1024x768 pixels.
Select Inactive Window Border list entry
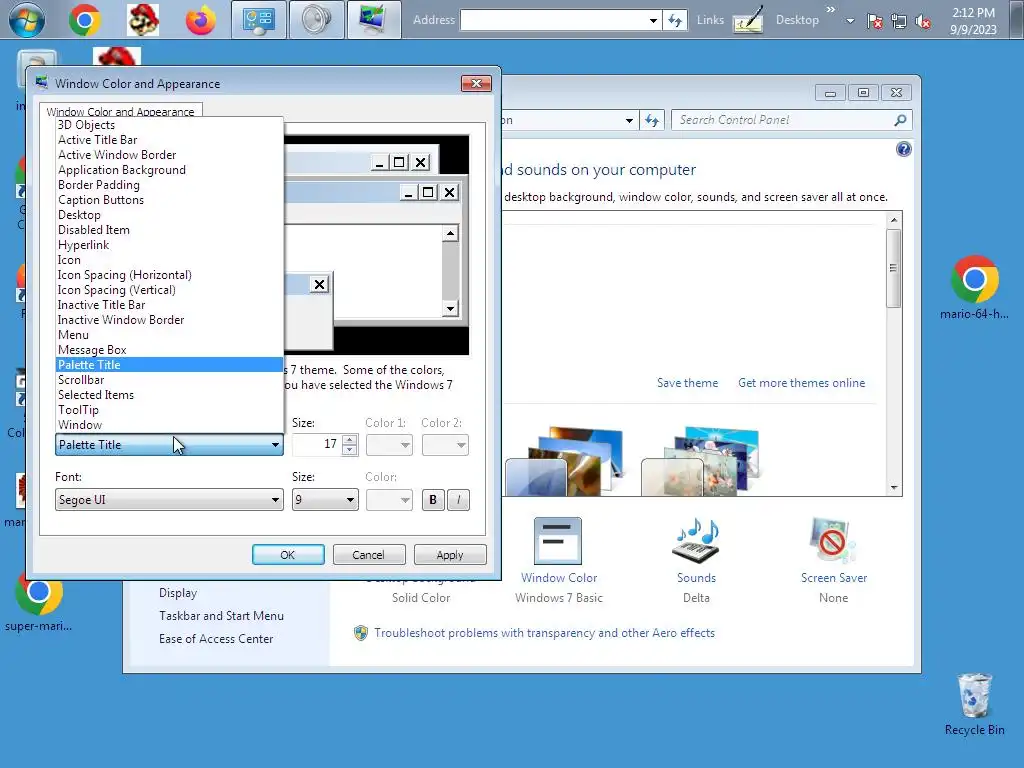(169, 320)
